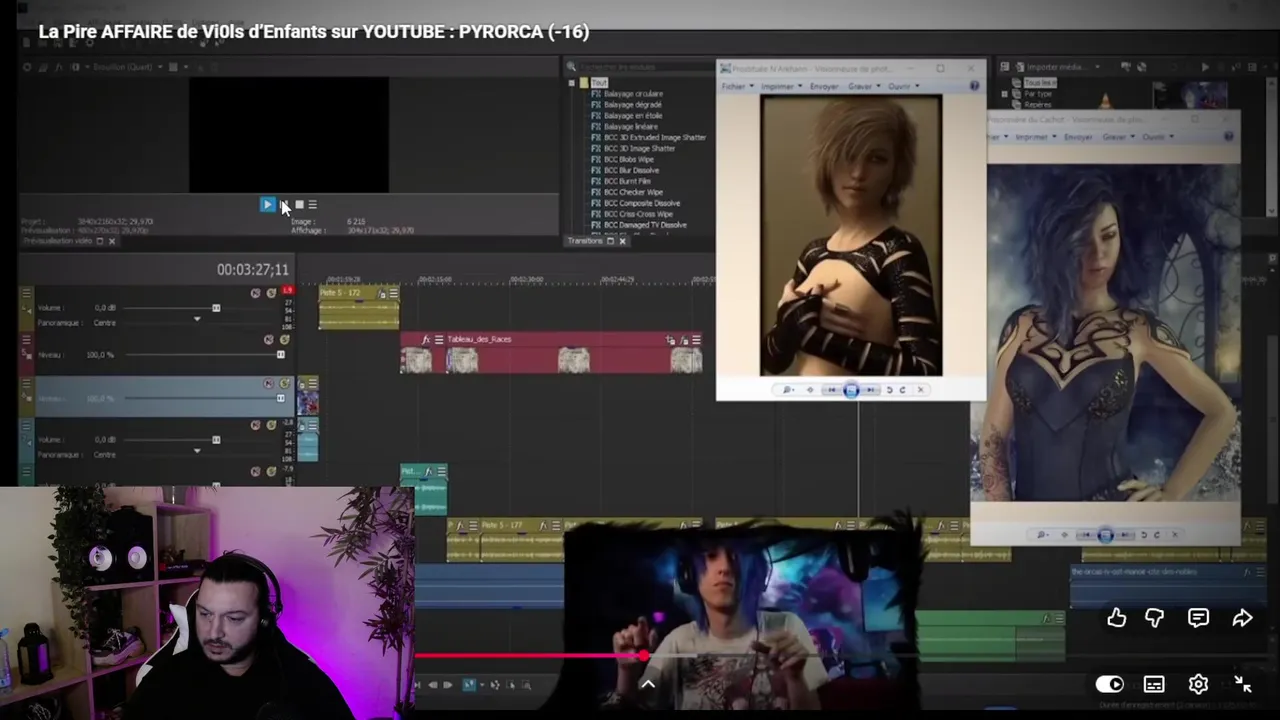Screen dimensions: 1280x720
Task: Open Graver dropdown in Cachot photo viewer
Action: 1118,136
